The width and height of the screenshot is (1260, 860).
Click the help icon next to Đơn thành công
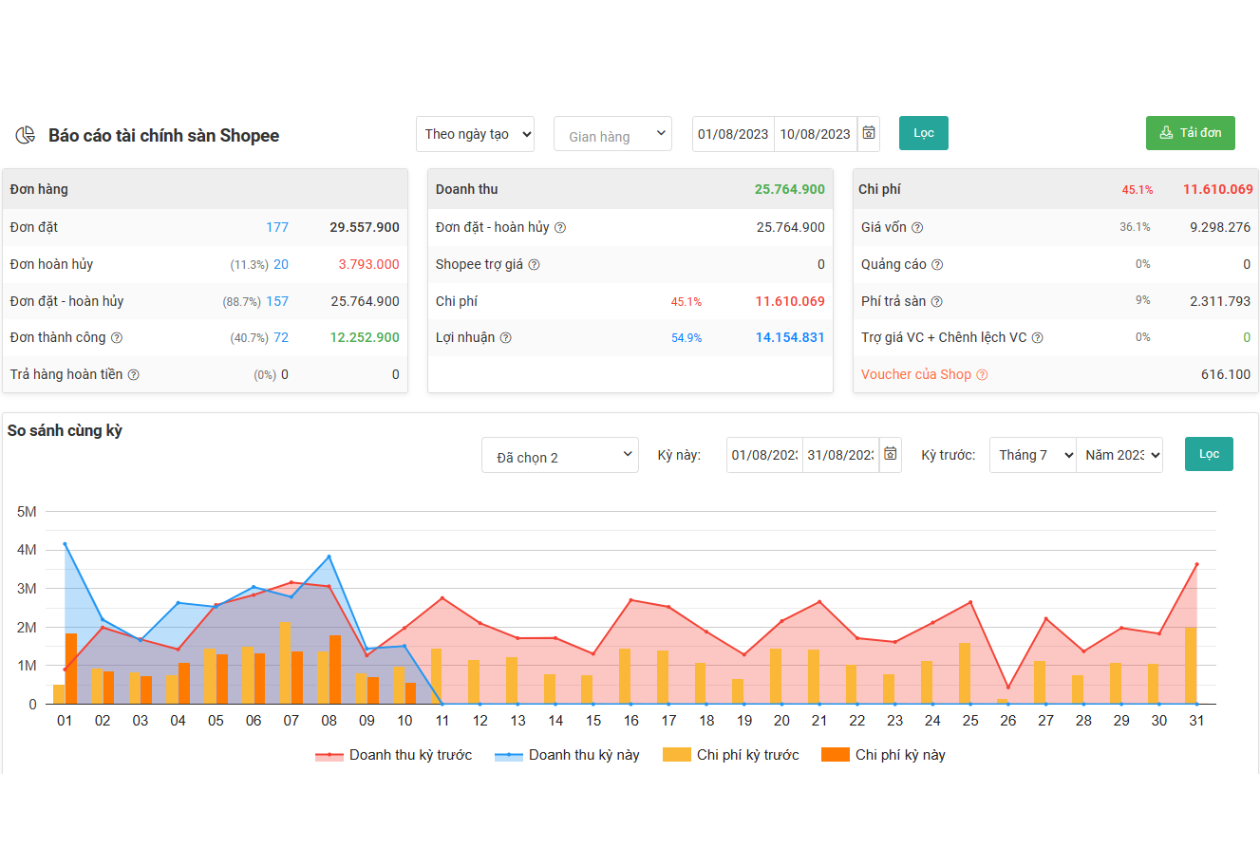(117, 338)
